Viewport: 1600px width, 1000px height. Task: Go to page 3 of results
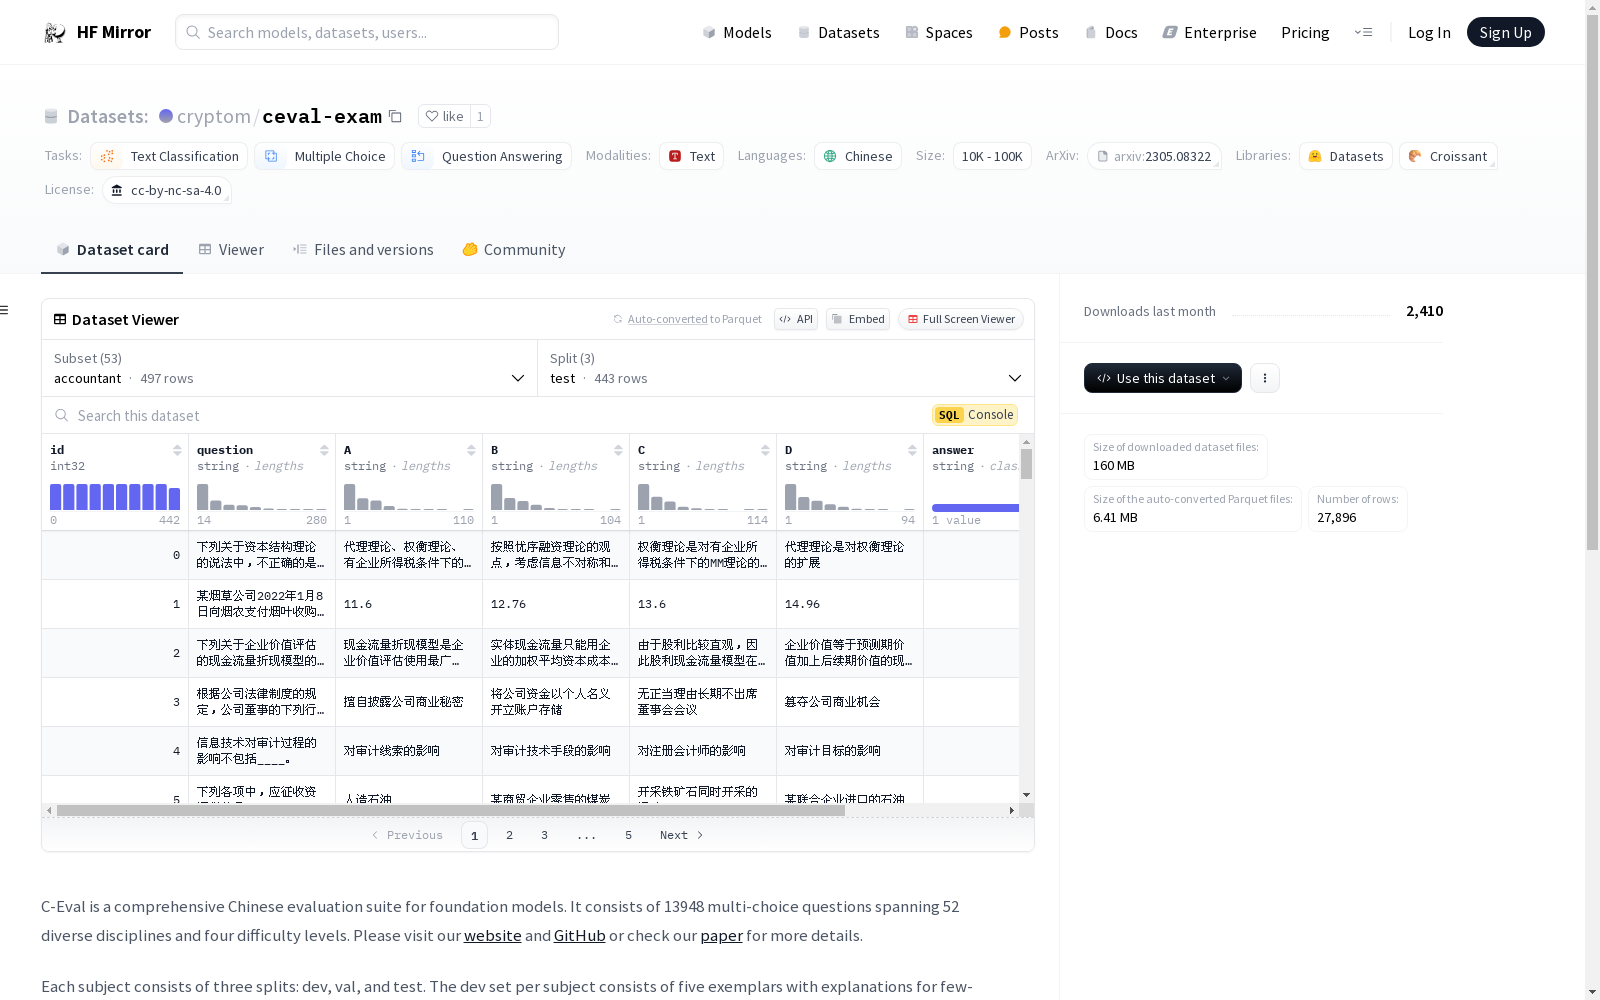(544, 835)
